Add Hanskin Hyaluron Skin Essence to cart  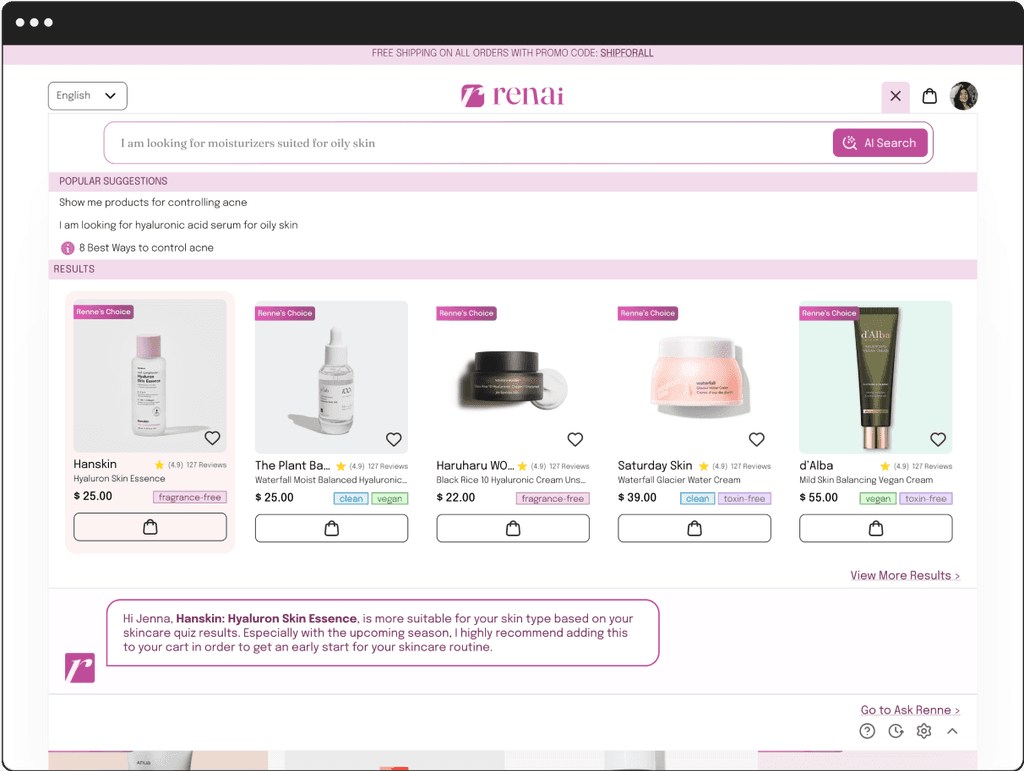point(150,527)
